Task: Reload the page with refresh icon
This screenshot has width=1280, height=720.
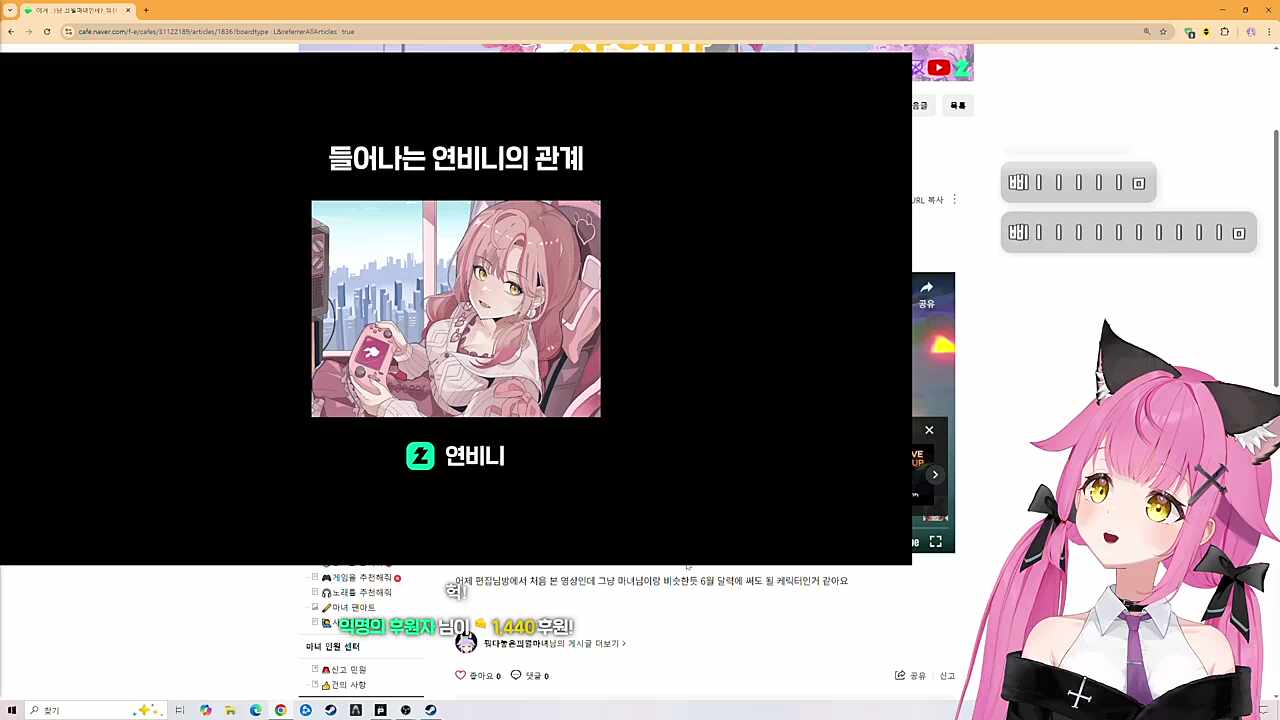Action: (47, 32)
